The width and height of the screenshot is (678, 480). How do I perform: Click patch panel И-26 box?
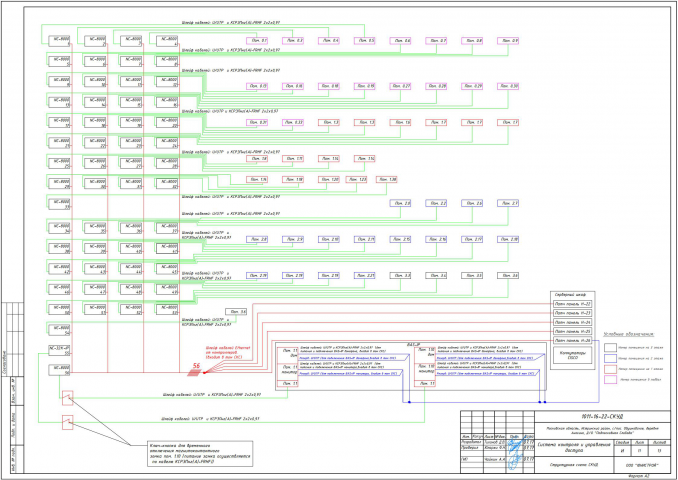pos(573,341)
